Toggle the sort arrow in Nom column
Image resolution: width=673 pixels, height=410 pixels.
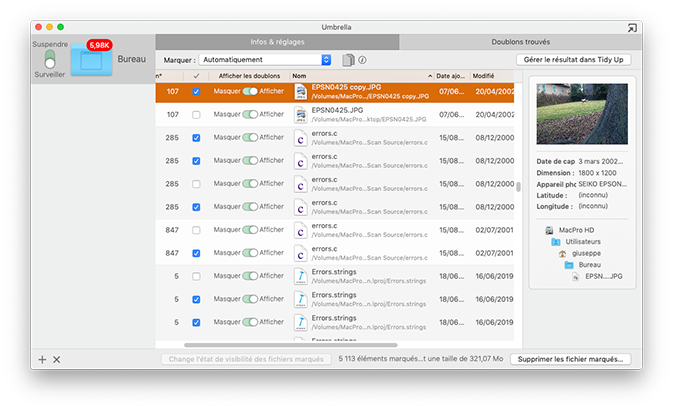[x=430, y=76]
